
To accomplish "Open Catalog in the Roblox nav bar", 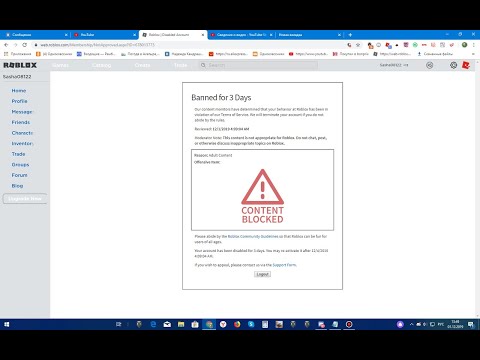I will coord(102,65).
